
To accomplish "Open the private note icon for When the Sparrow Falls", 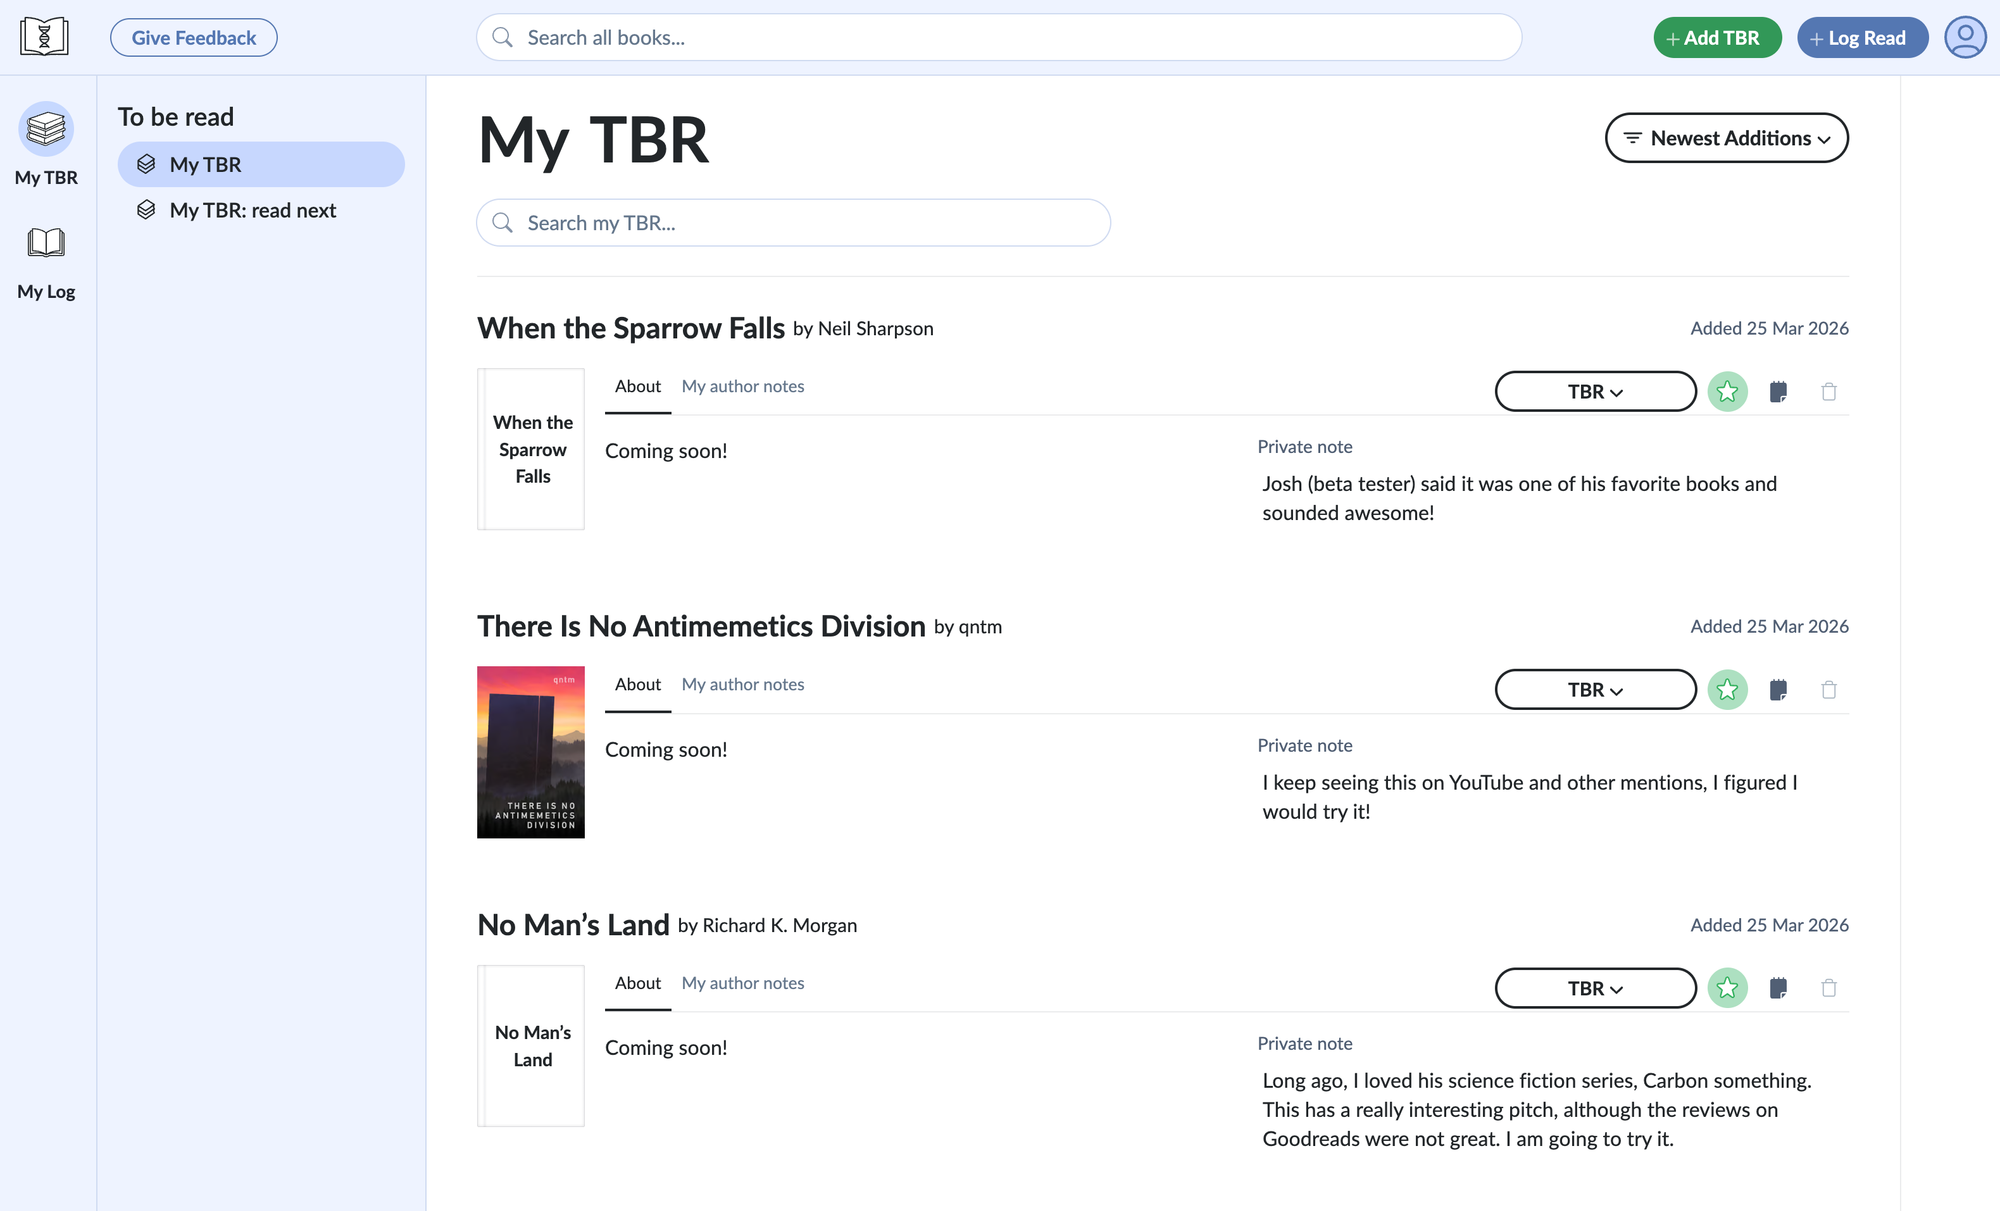I will [x=1779, y=391].
